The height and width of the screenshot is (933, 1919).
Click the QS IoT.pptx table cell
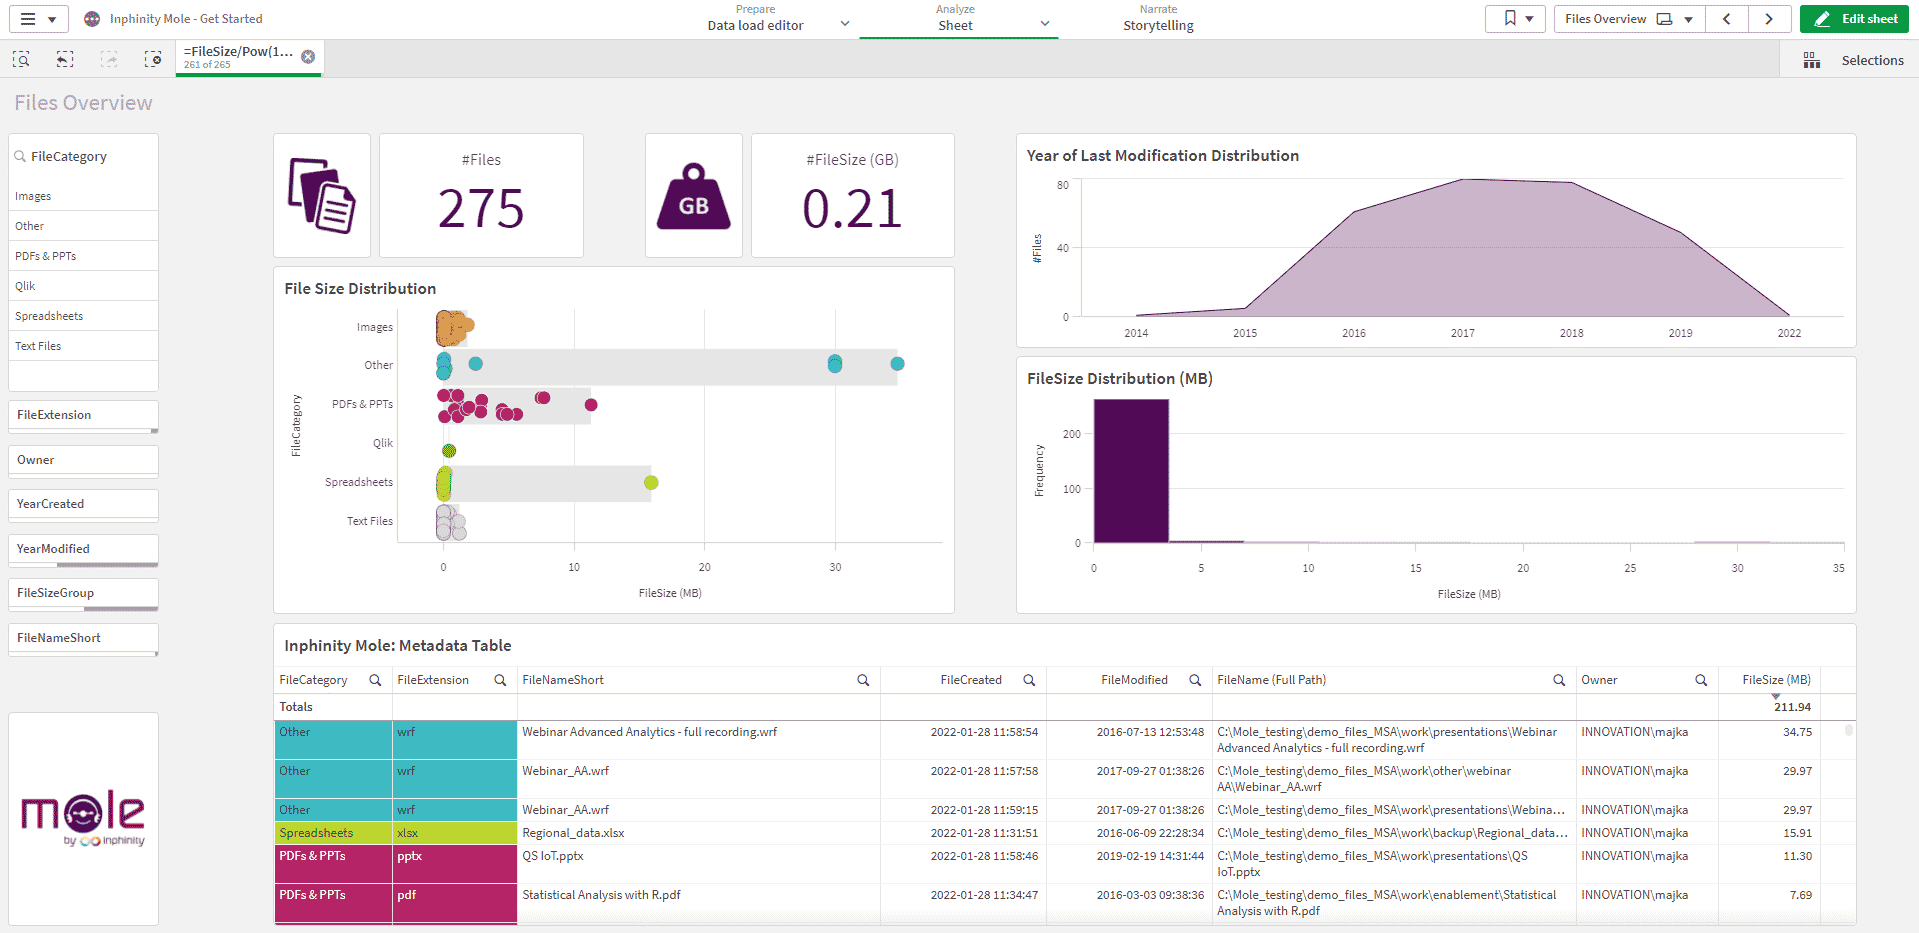click(698, 864)
